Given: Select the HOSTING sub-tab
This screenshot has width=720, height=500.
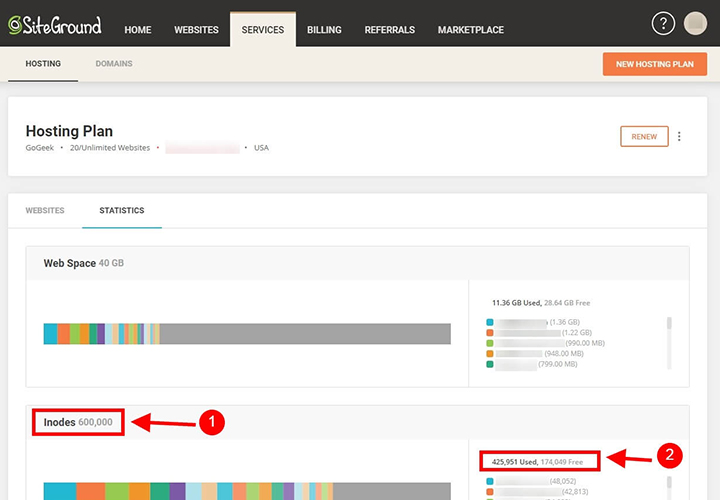Looking at the screenshot, I should [43, 64].
